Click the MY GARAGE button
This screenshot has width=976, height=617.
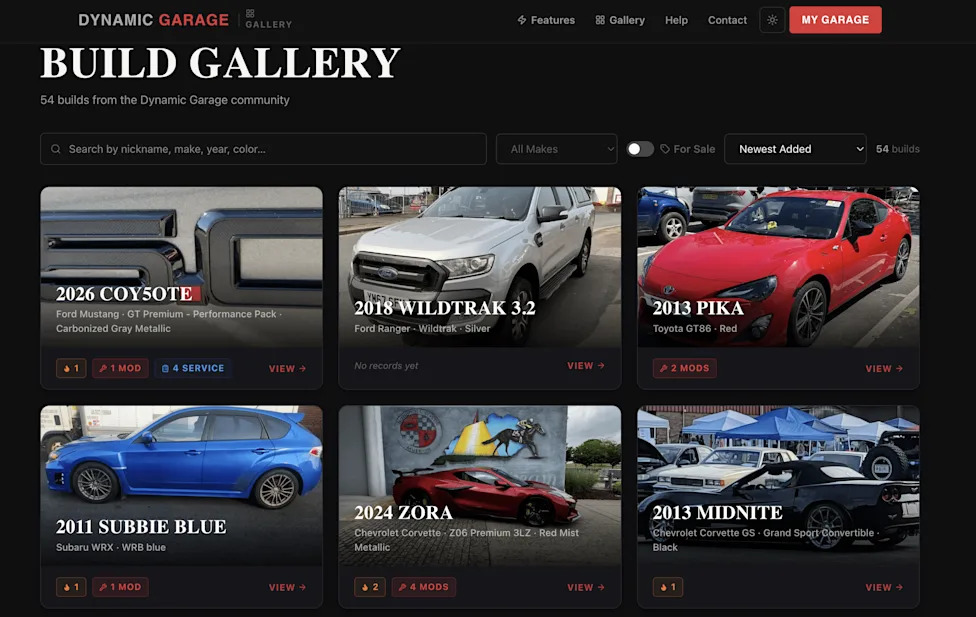pos(835,20)
